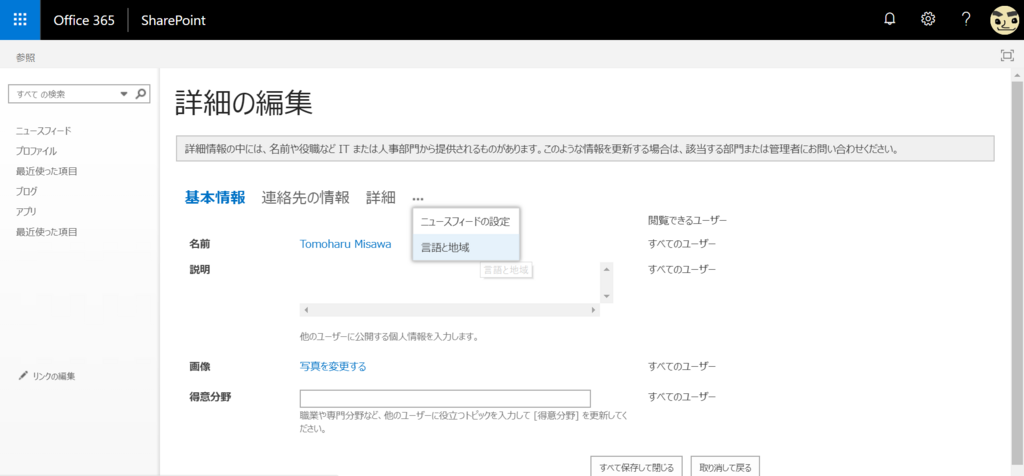Open SharePoint home link

173,20
